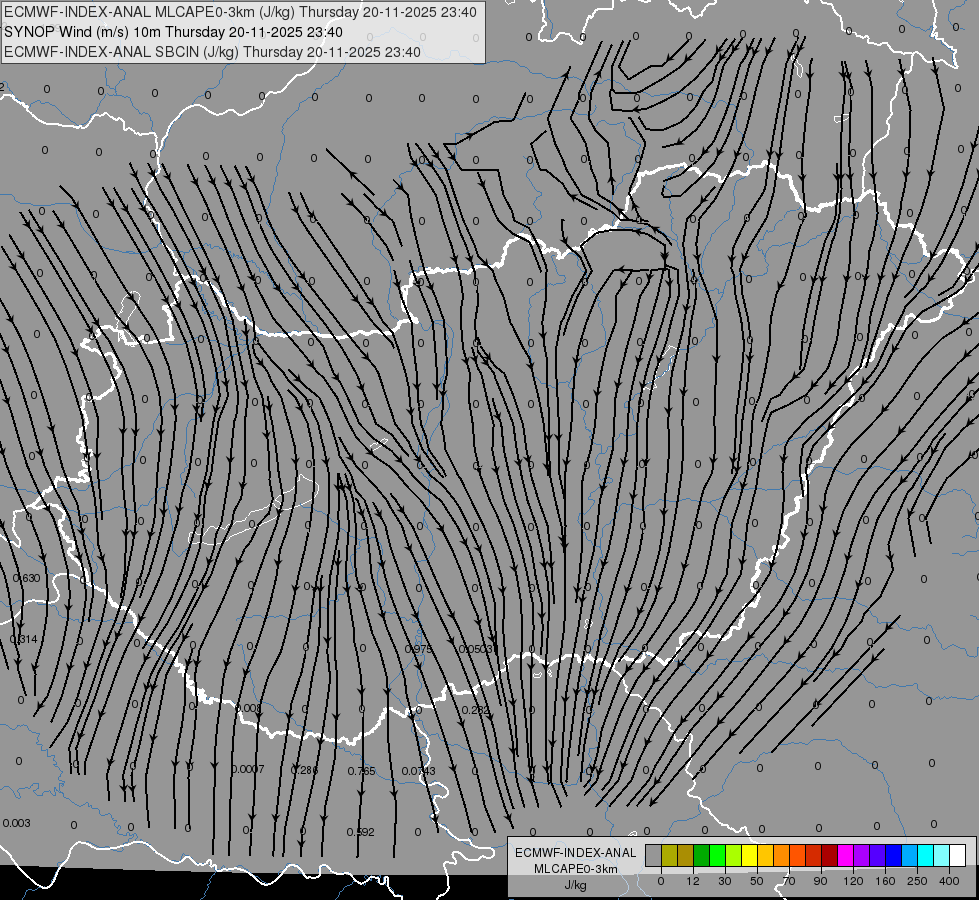Viewport: 979px width, 900px height.
Task: Click the 'MLCAPE0-3km' legend title text
Action: click(x=575, y=869)
